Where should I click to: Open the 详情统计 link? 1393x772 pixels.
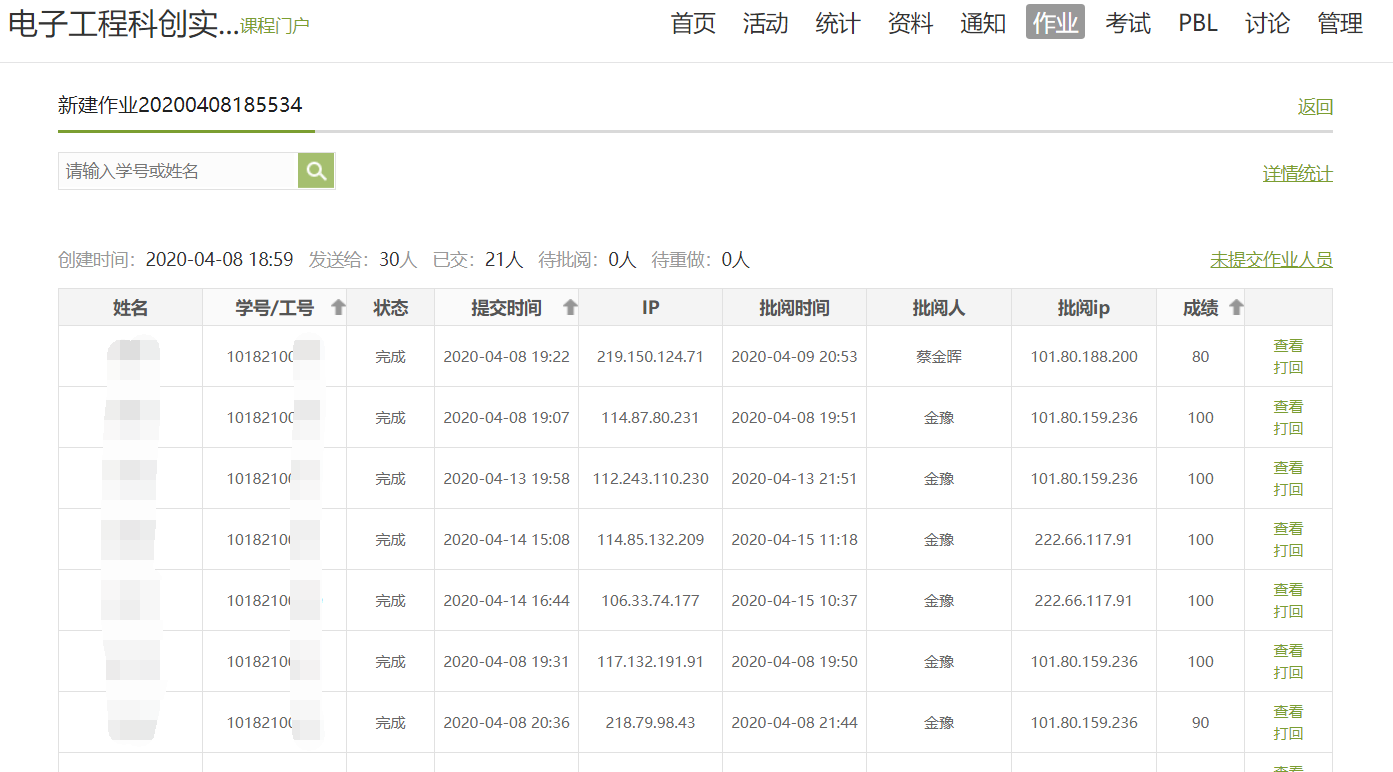[x=1297, y=174]
